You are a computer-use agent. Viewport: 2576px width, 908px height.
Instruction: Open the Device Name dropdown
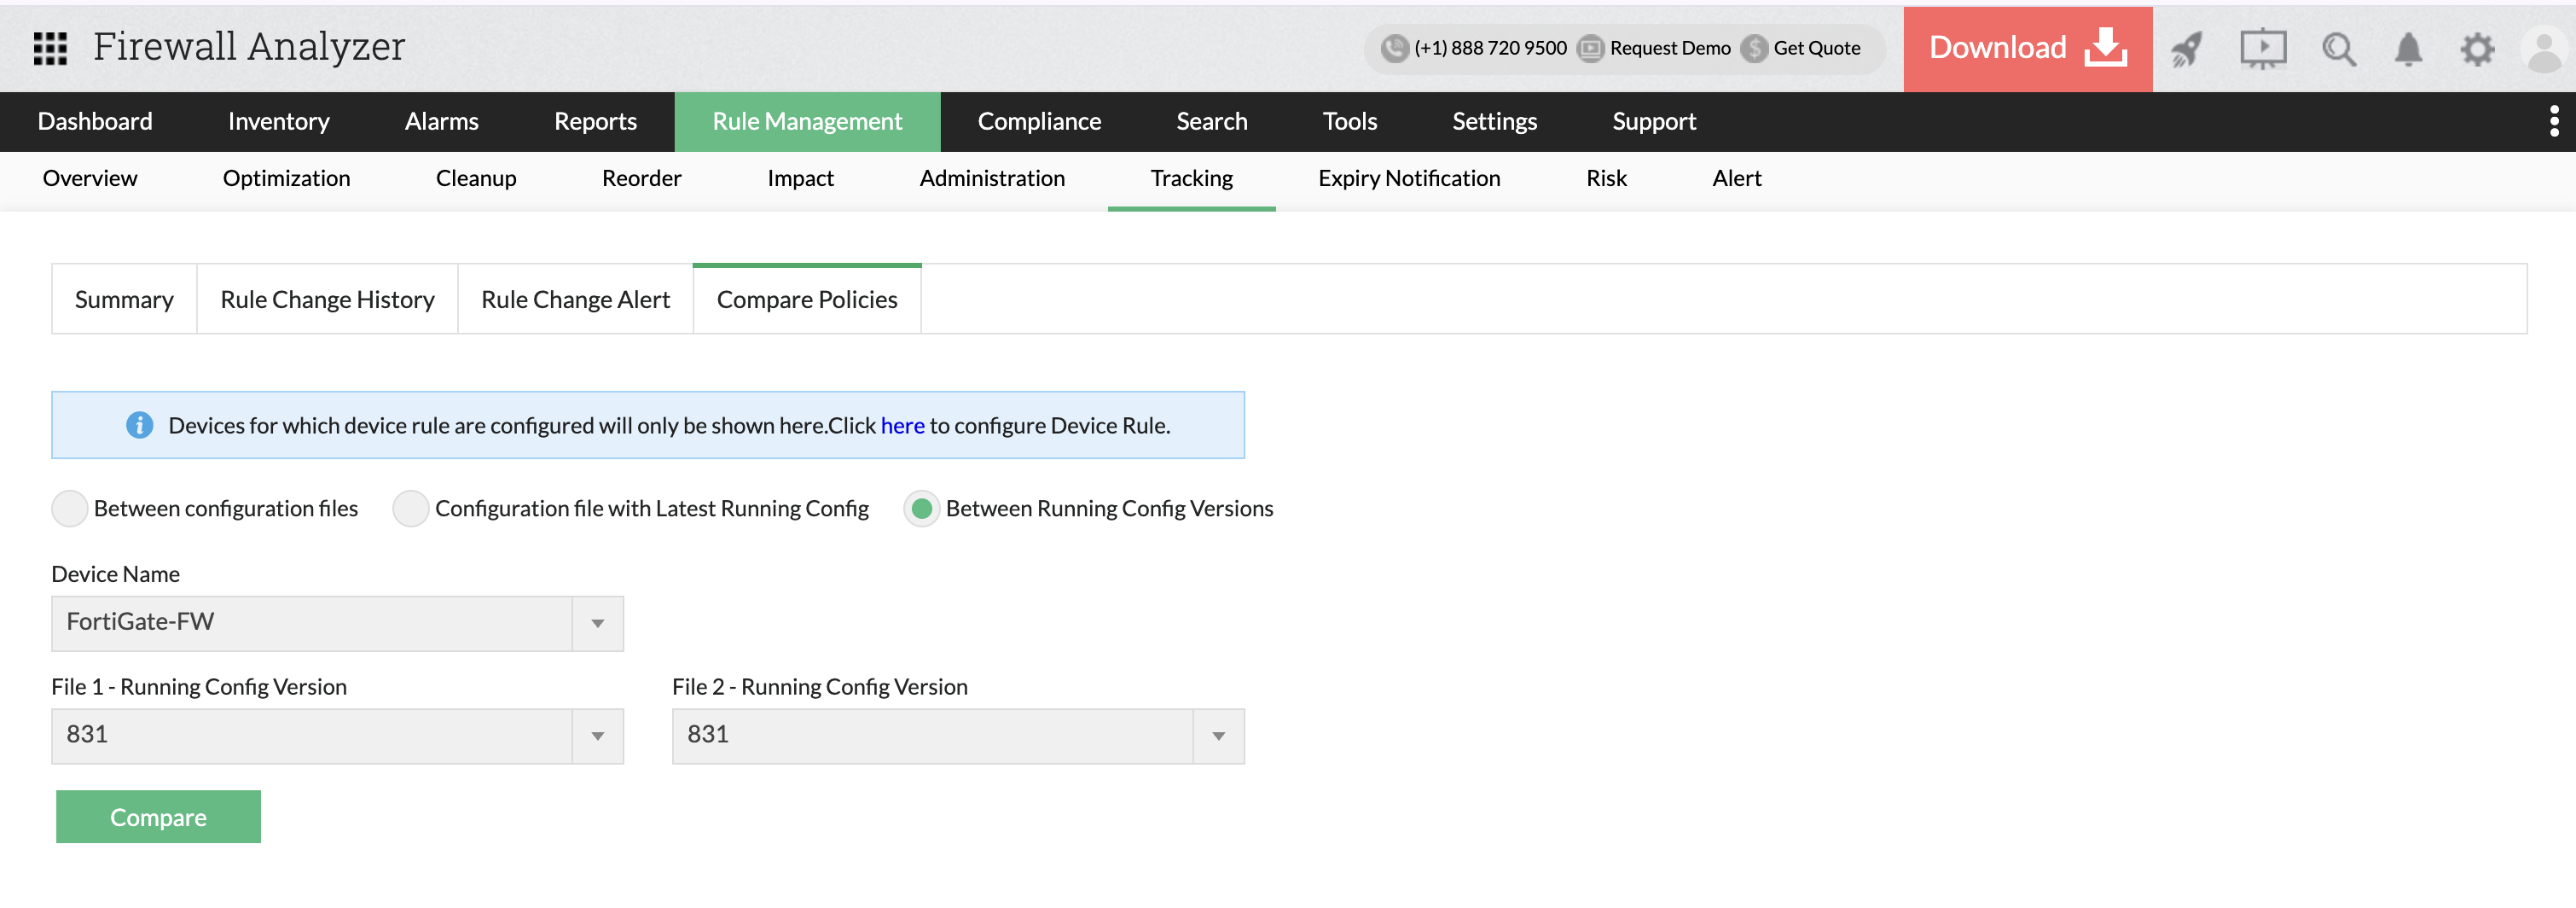[x=597, y=623]
